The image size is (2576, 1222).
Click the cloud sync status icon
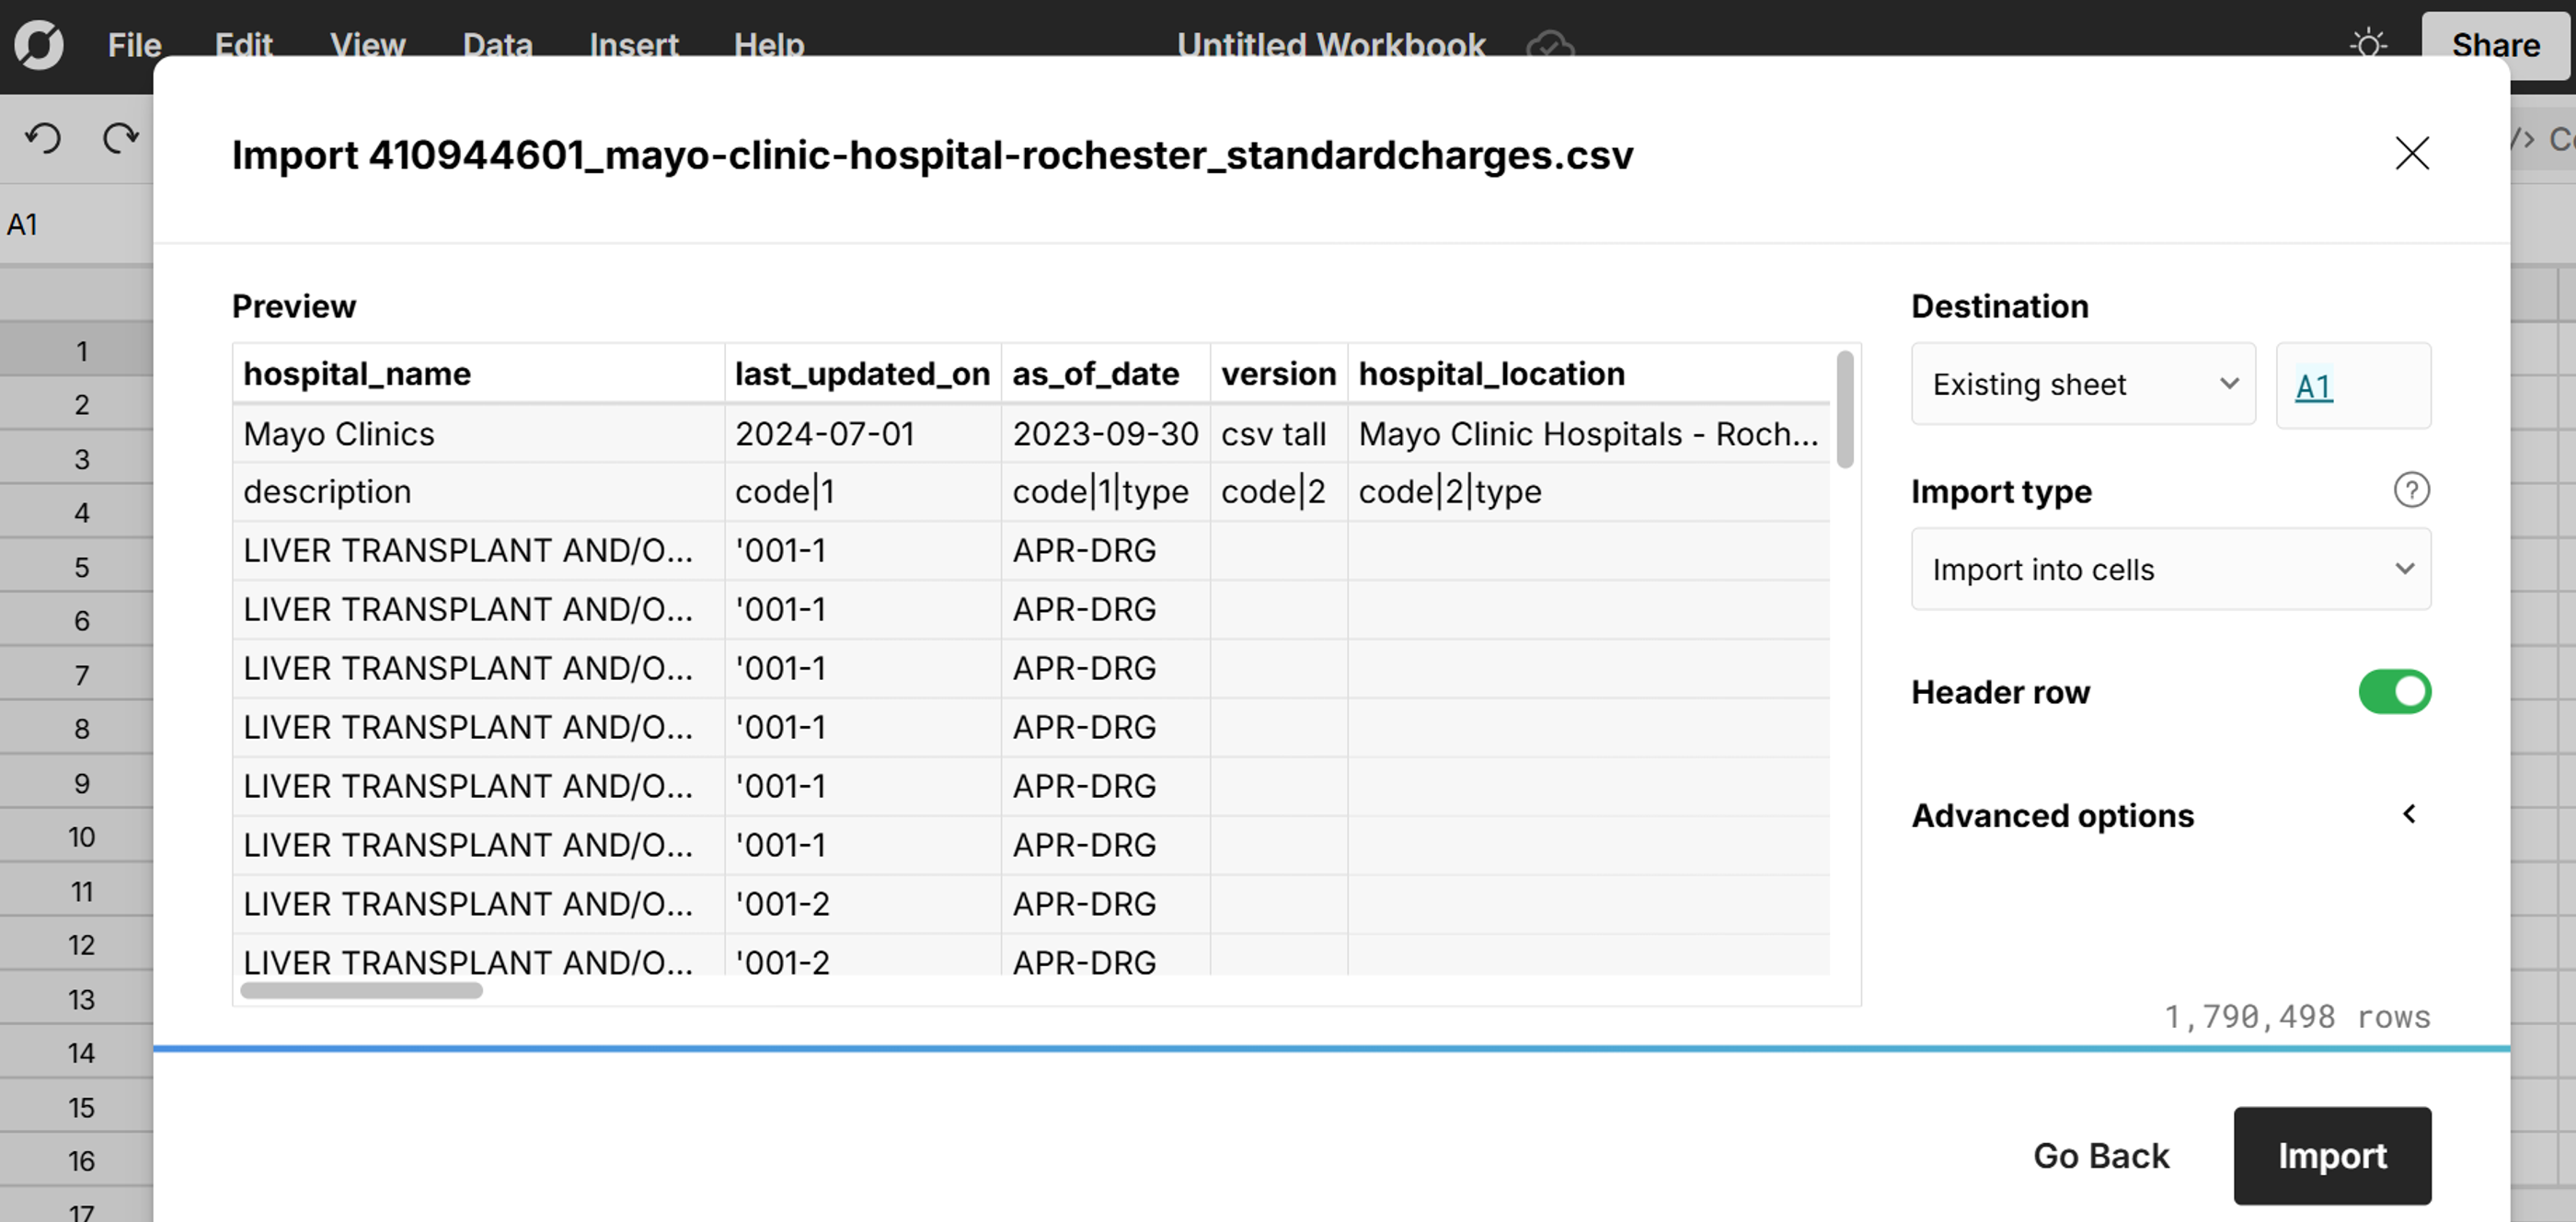click(1550, 45)
